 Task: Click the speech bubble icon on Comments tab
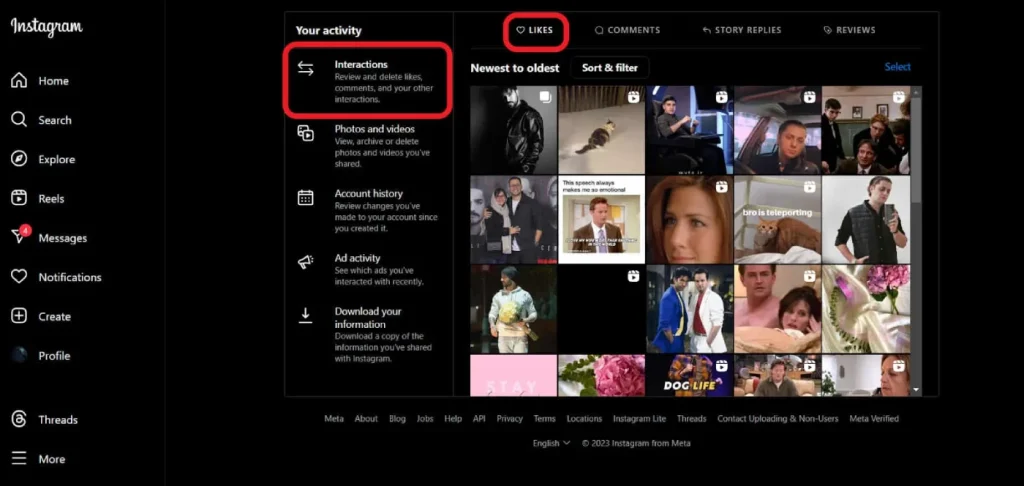point(600,30)
